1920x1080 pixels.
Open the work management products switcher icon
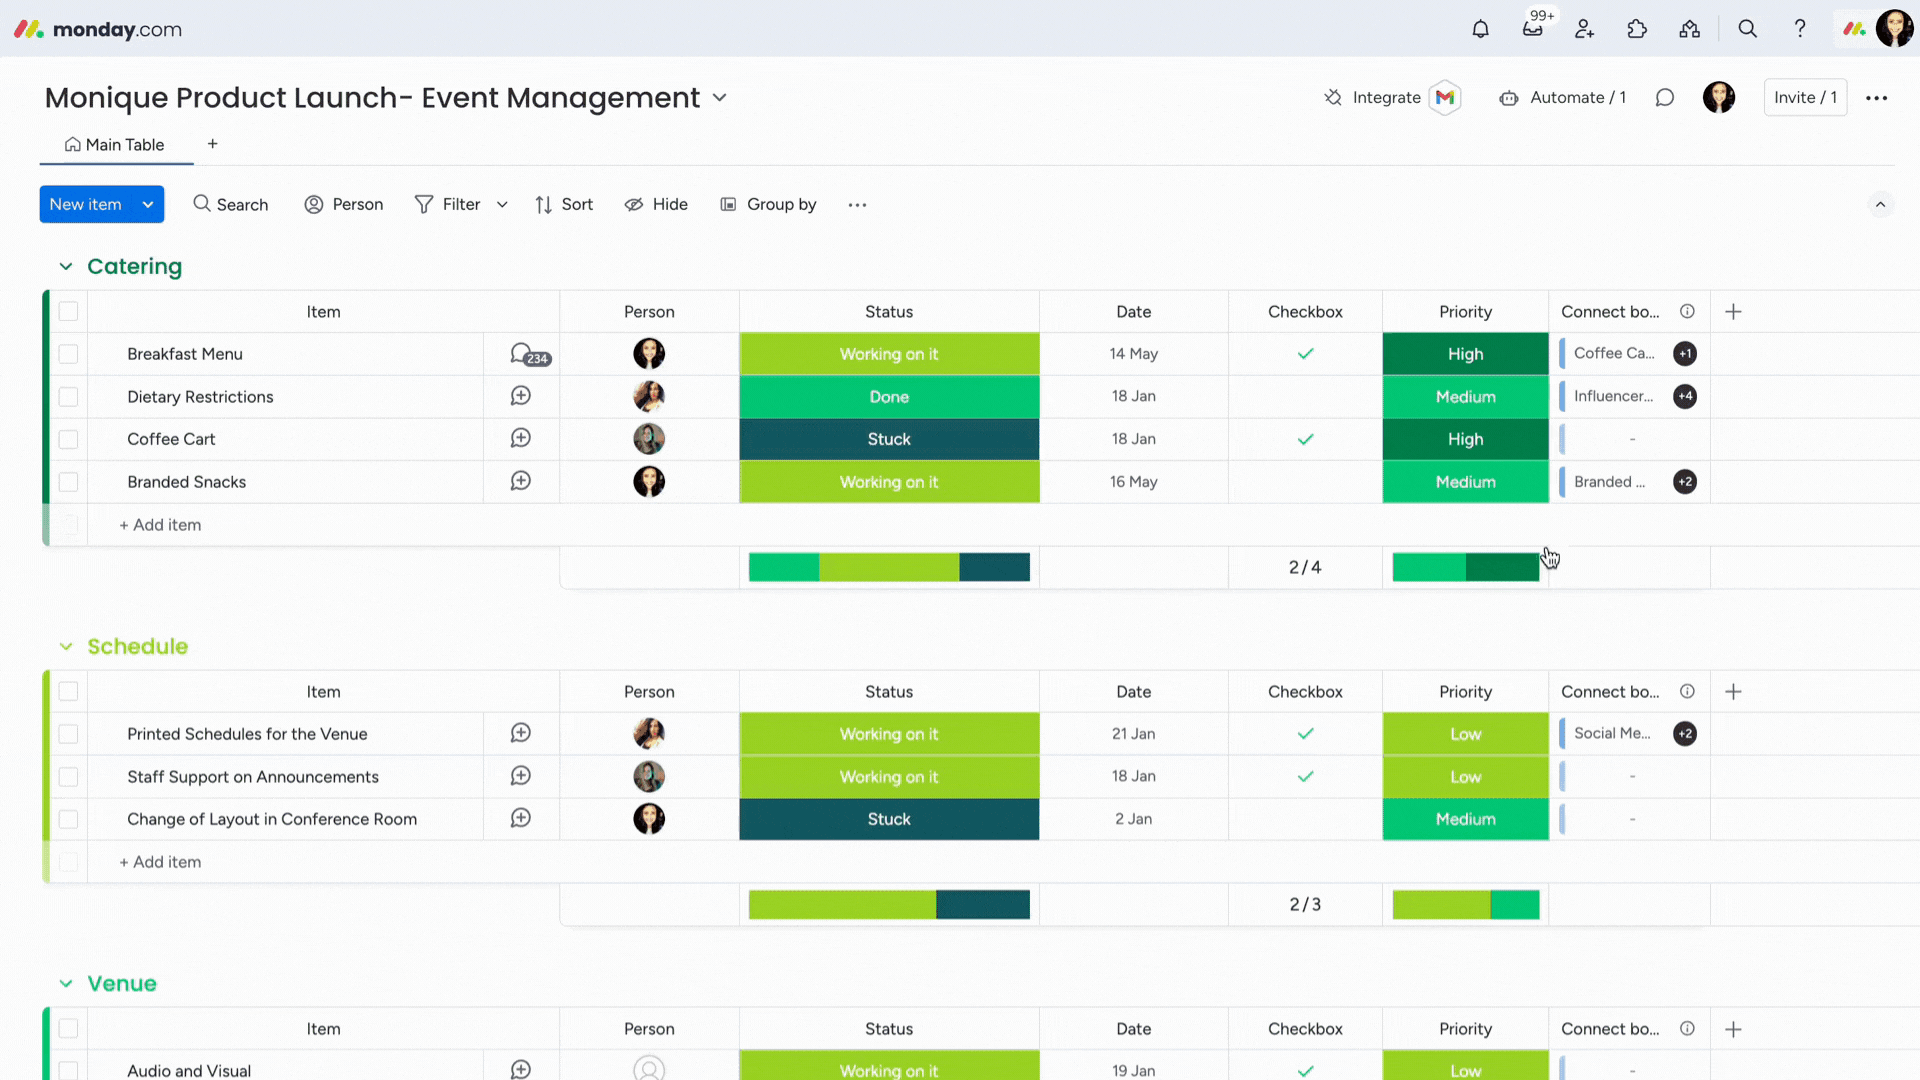tap(1689, 29)
